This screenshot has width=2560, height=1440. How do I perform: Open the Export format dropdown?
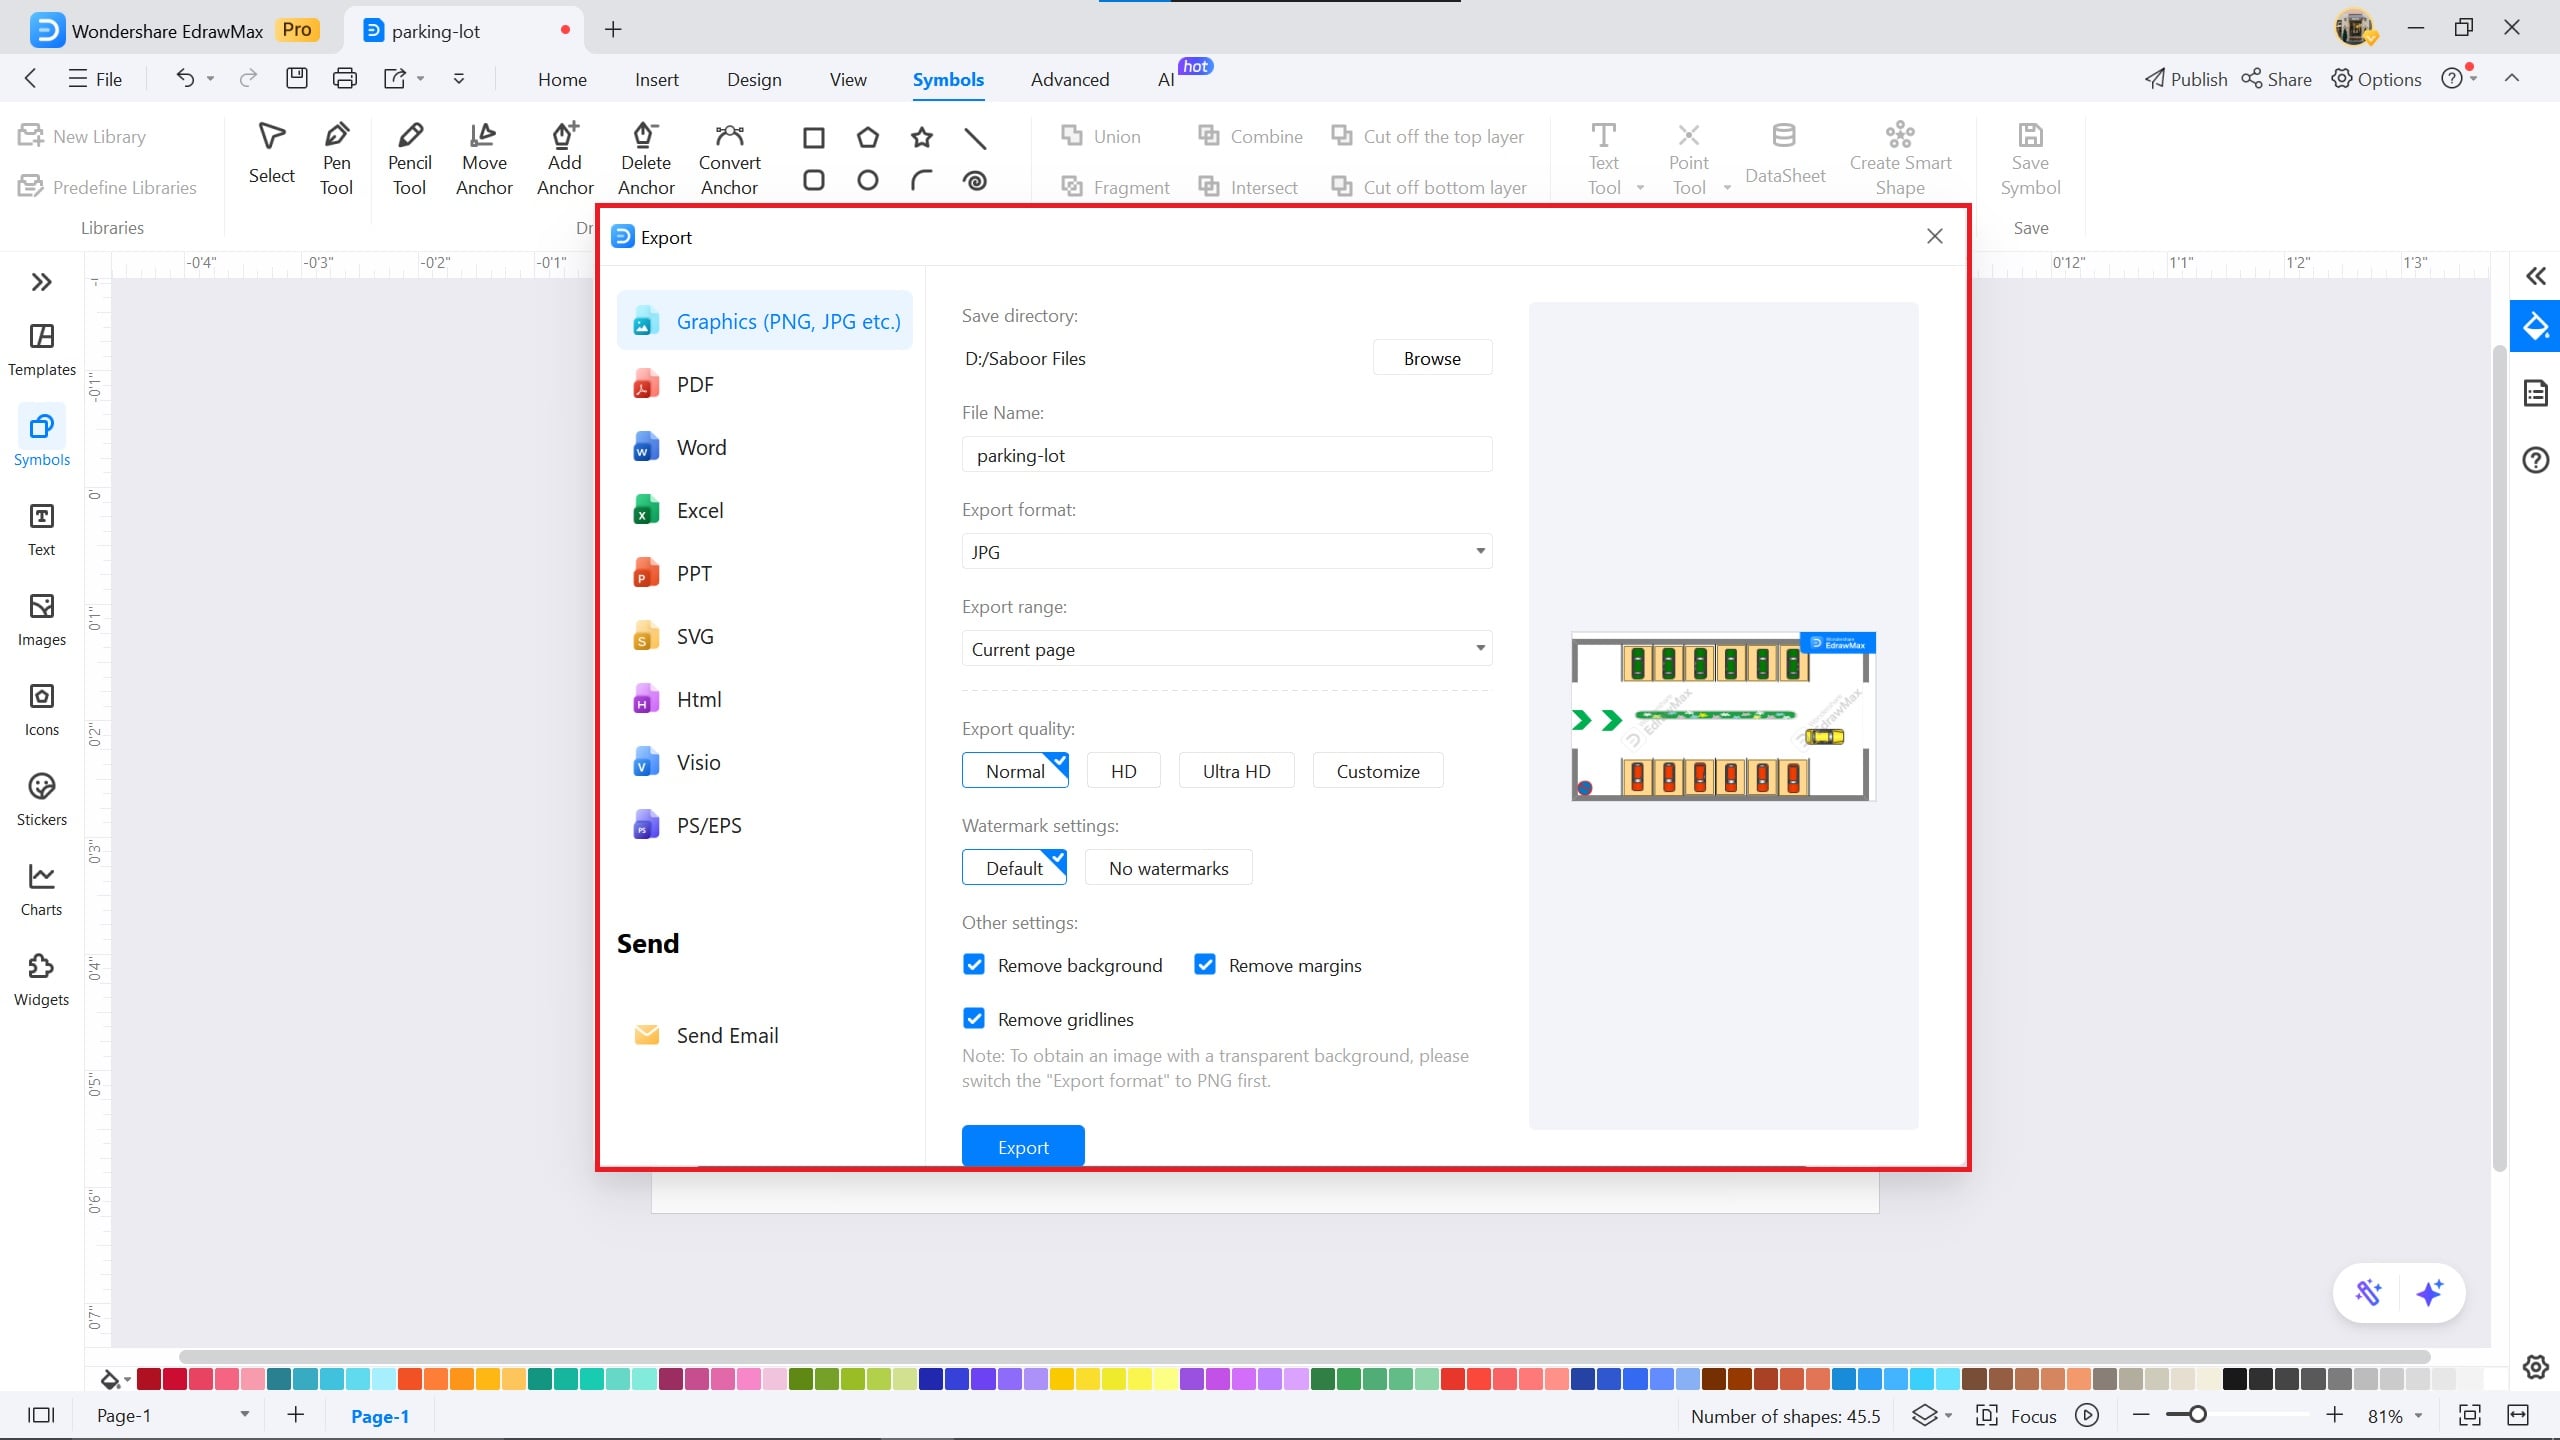coord(1226,552)
